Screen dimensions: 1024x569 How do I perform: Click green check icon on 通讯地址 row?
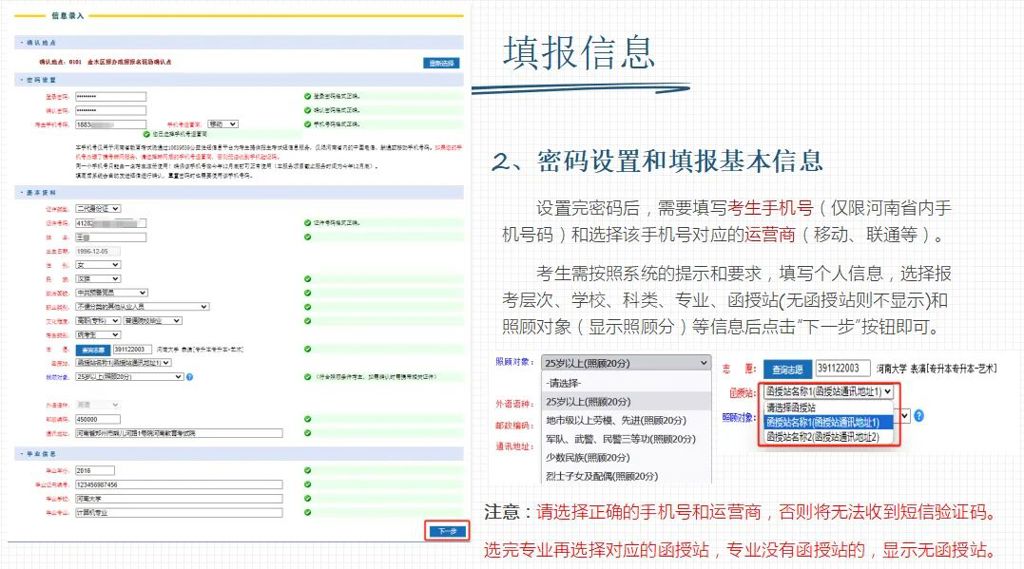pyautogui.click(x=308, y=432)
